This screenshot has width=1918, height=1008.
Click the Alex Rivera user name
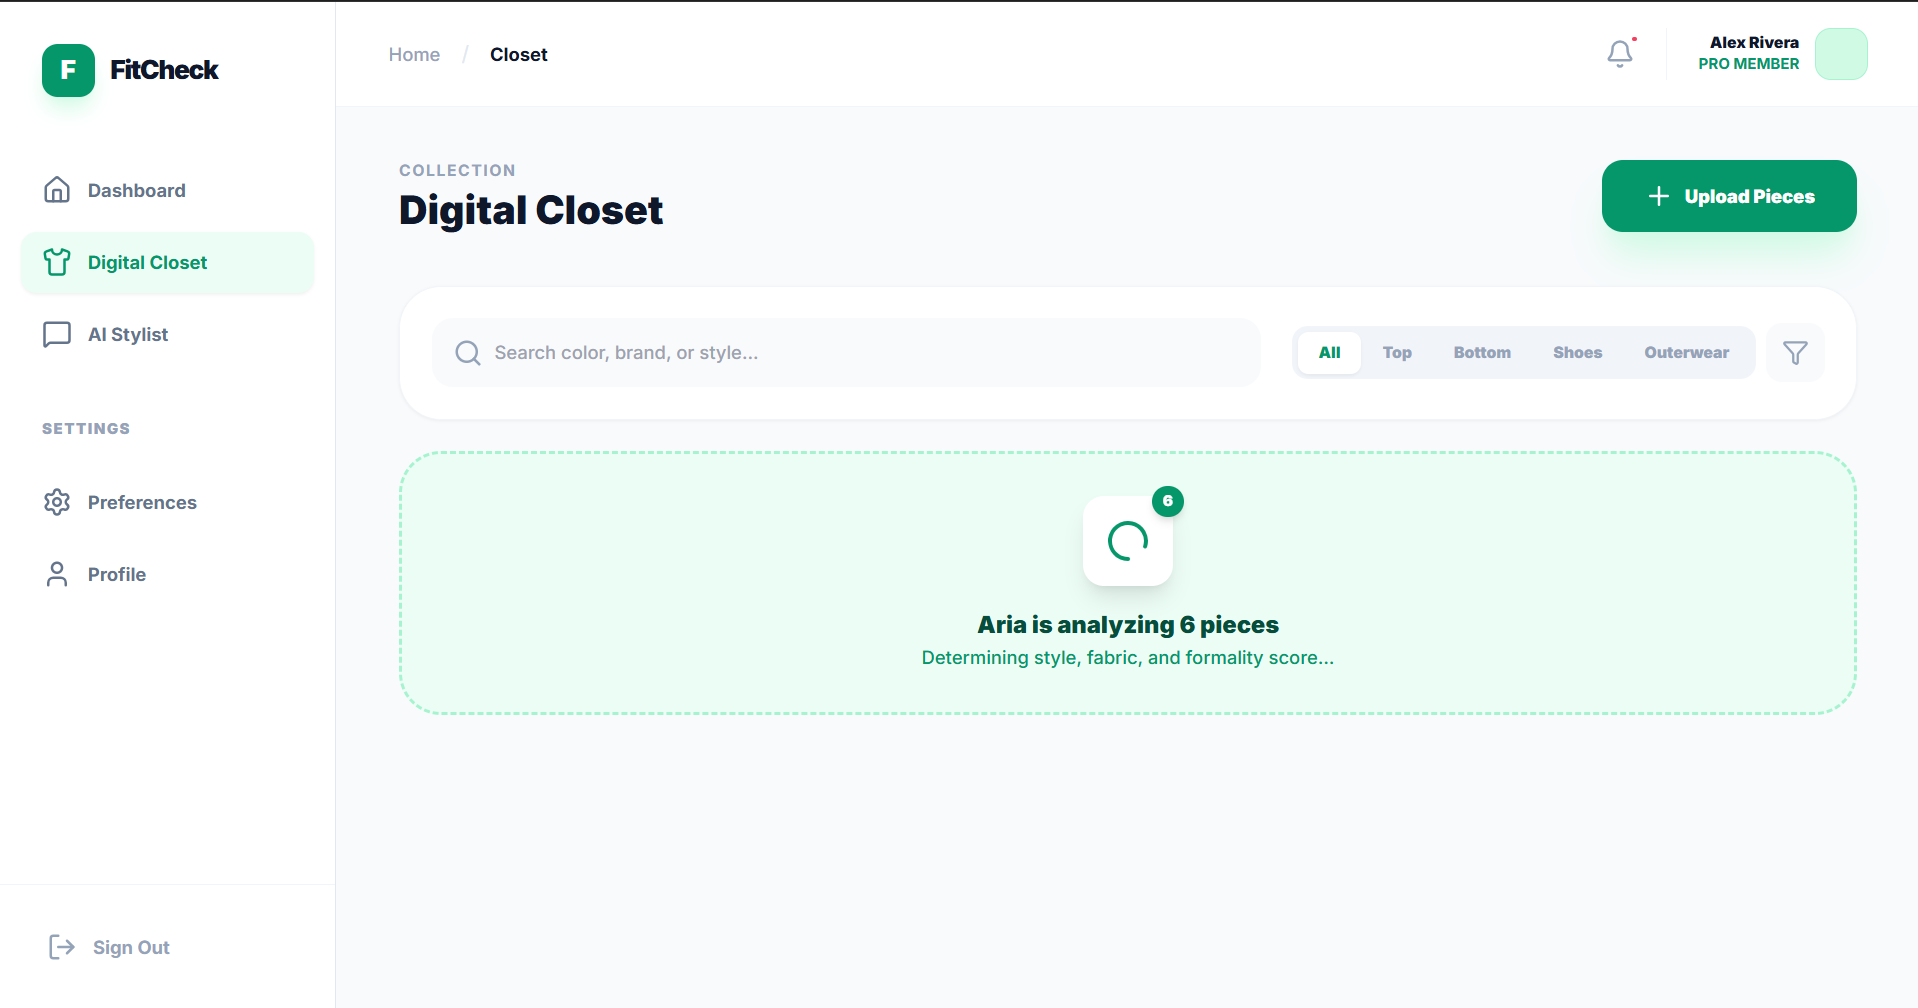click(1754, 42)
